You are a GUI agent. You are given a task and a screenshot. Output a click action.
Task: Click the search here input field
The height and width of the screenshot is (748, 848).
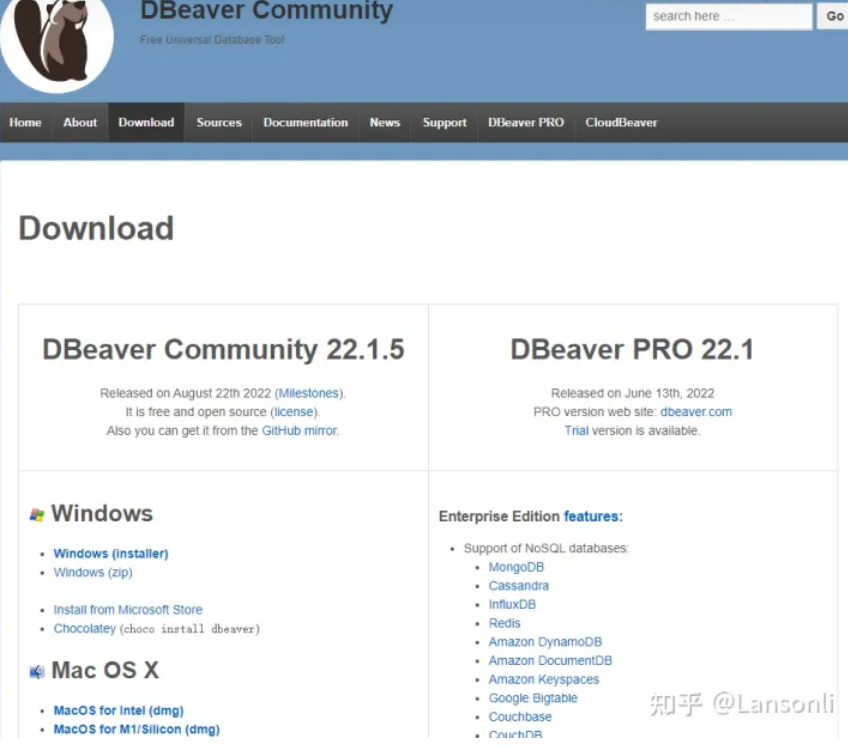point(728,16)
